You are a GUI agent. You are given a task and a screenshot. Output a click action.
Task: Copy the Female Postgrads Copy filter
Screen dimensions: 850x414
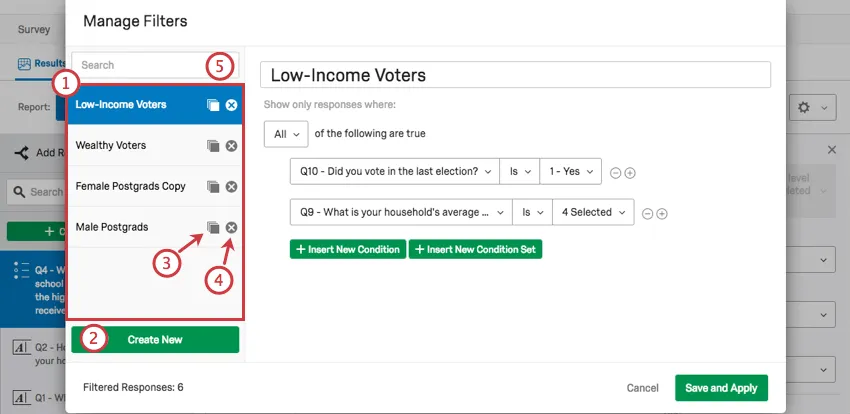click(213, 187)
